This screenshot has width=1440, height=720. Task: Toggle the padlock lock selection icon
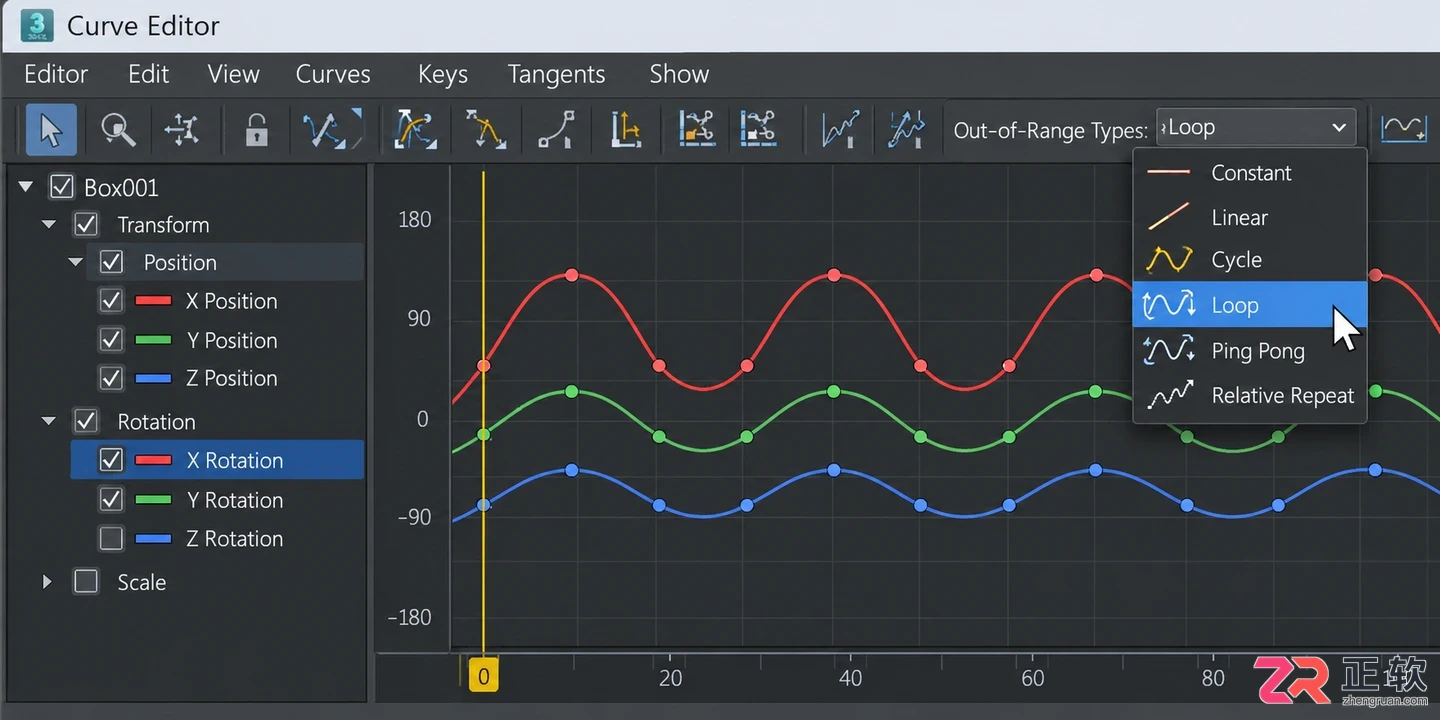click(257, 129)
